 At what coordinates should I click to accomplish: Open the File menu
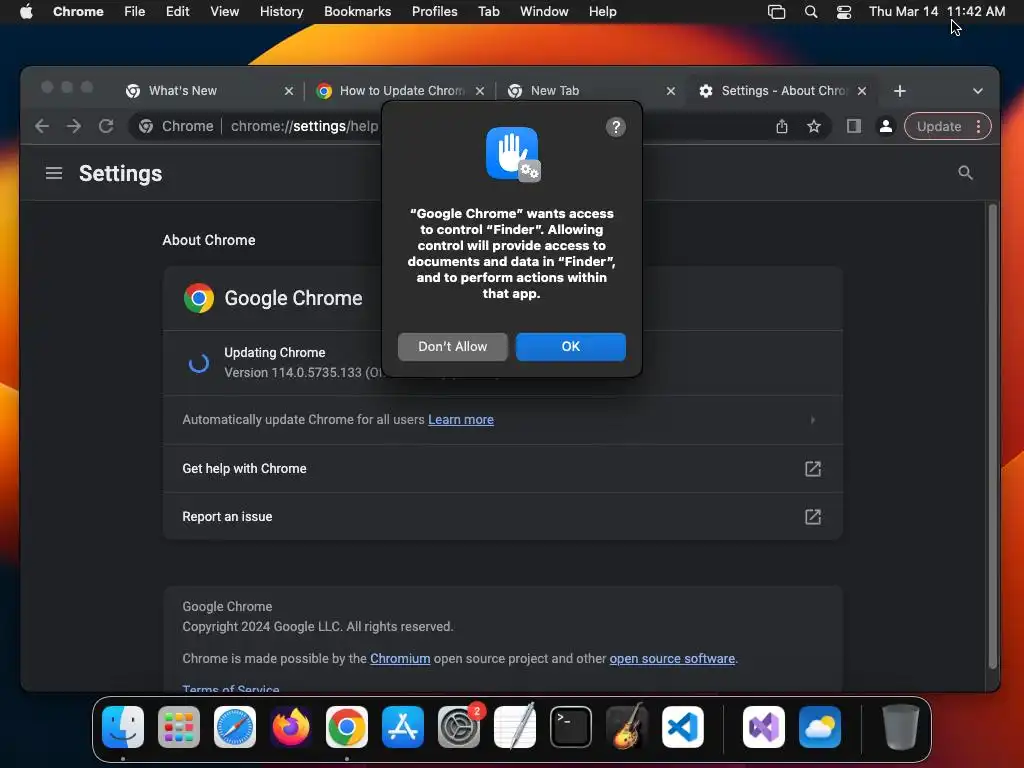tap(135, 12)
